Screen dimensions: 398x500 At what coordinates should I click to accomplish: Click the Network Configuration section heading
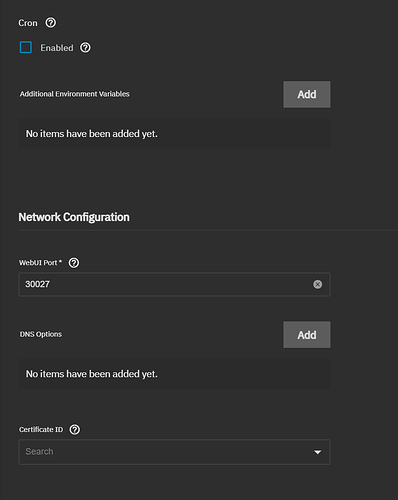pos(74,217)
